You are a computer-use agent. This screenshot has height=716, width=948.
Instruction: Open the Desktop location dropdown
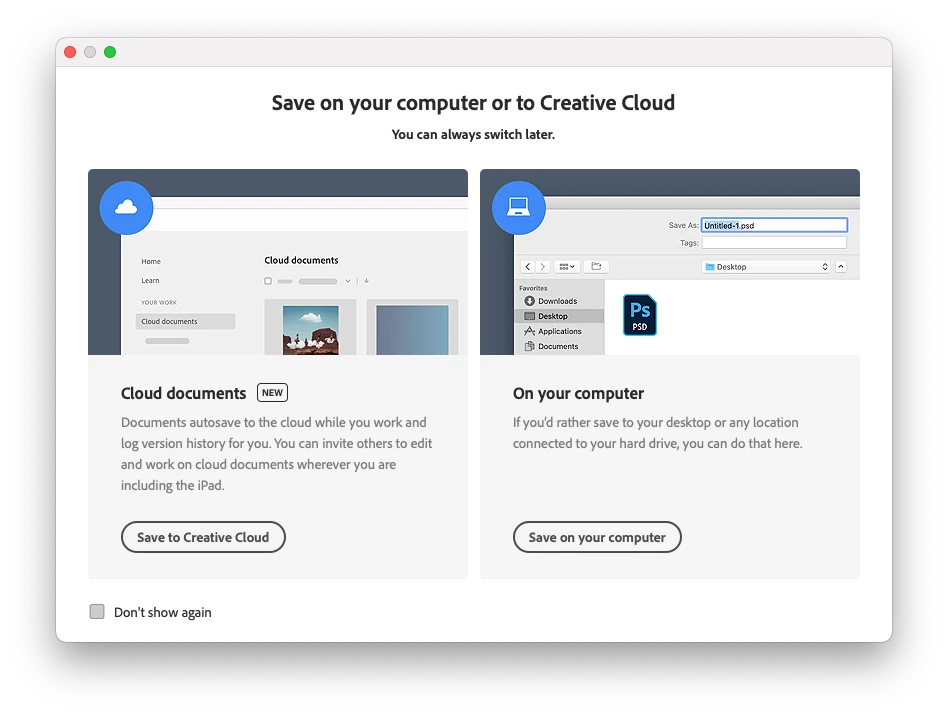coord(766,267)
